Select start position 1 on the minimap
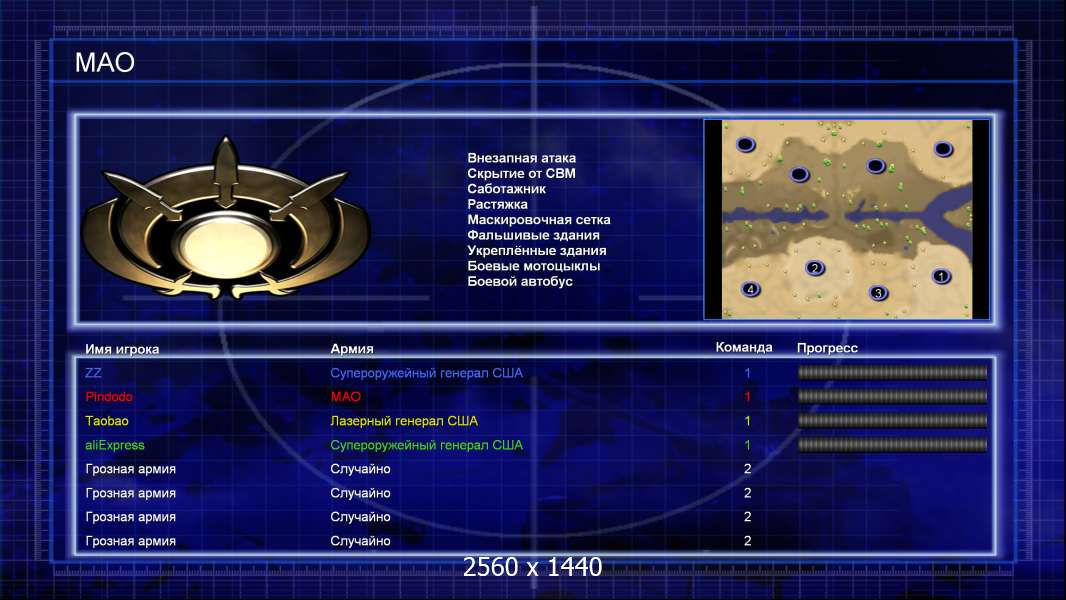This screenshot has width=1066, height=600. pyautogui.click(x=941, y=276)
